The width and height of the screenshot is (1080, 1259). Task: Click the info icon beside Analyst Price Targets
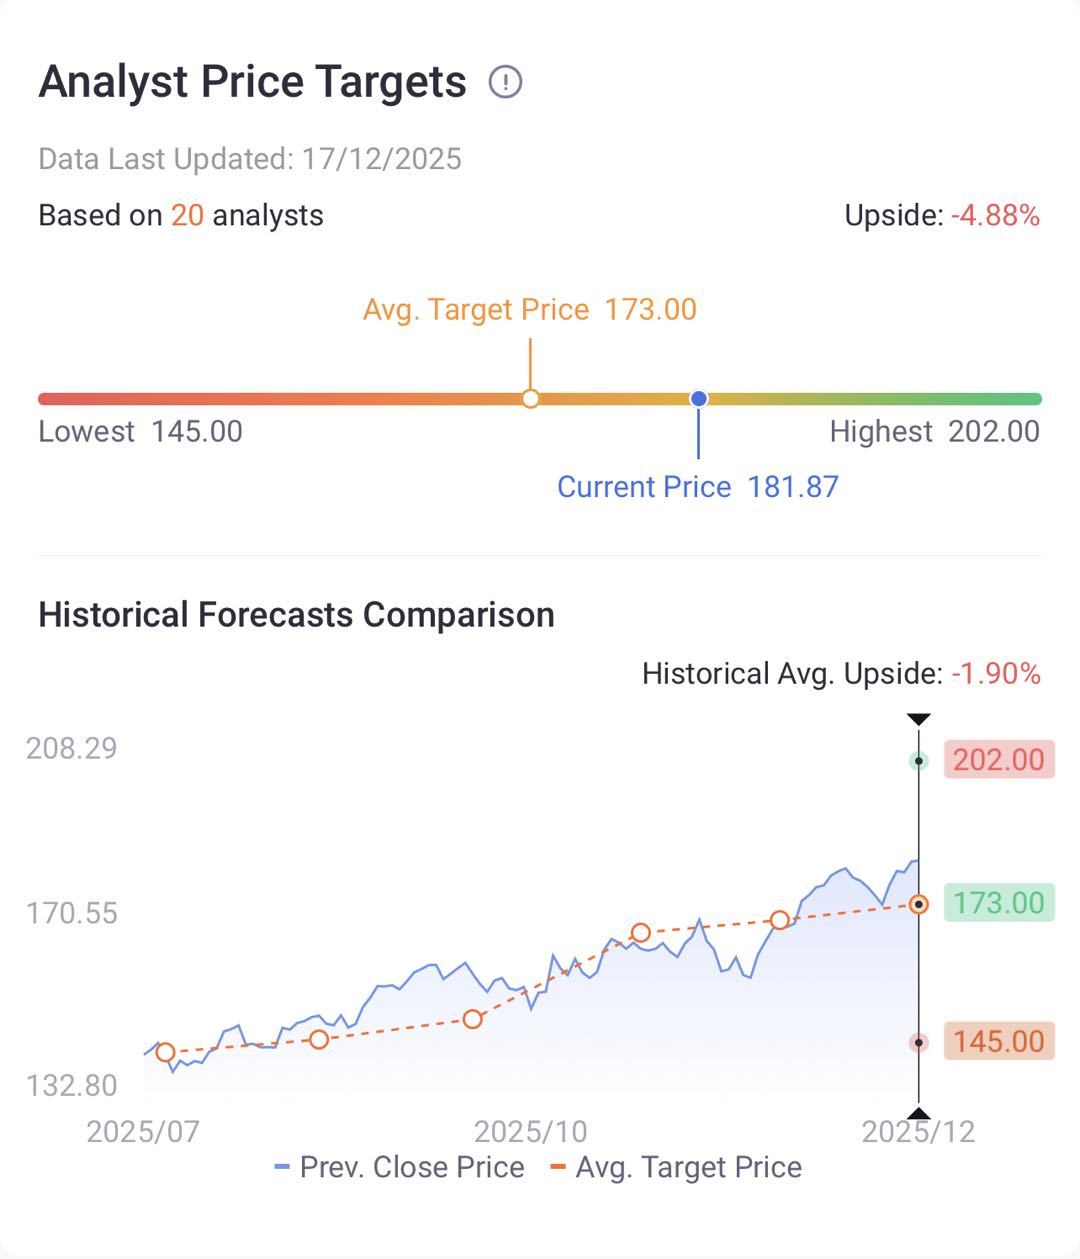505,82
